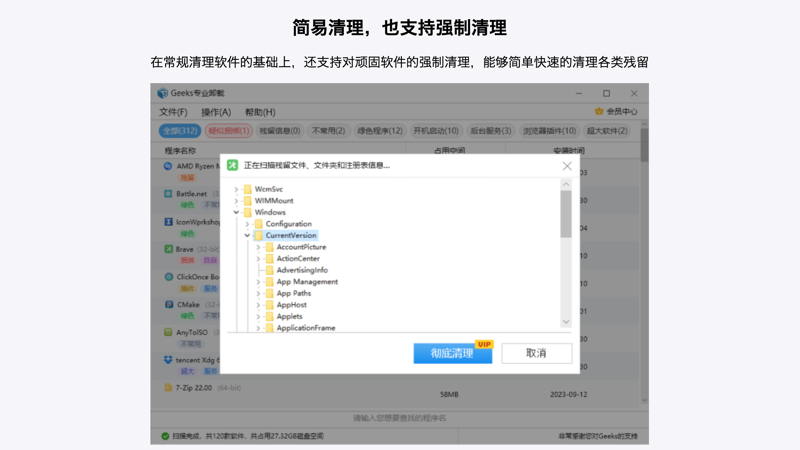
Task: Select the ApplicationFrame tree item
Action: coord(306,328)
